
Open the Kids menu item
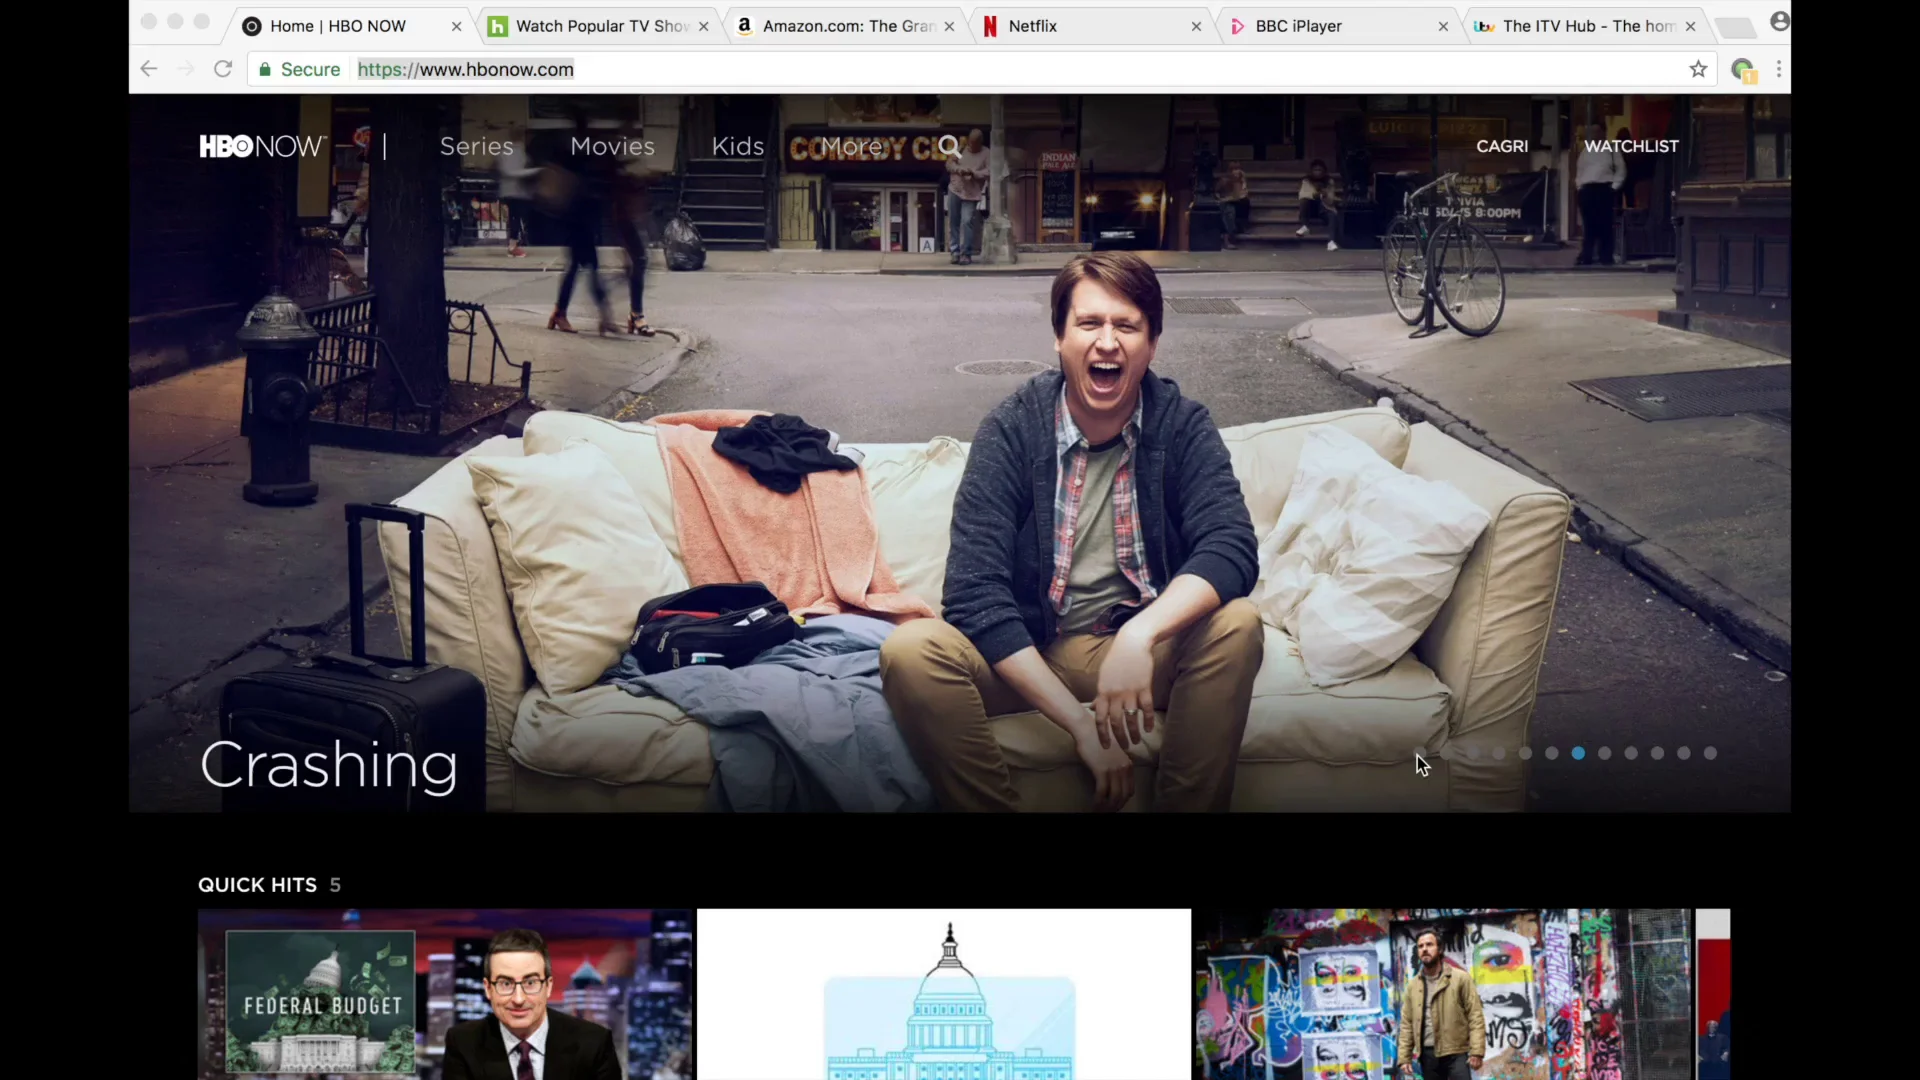point(738,146)
